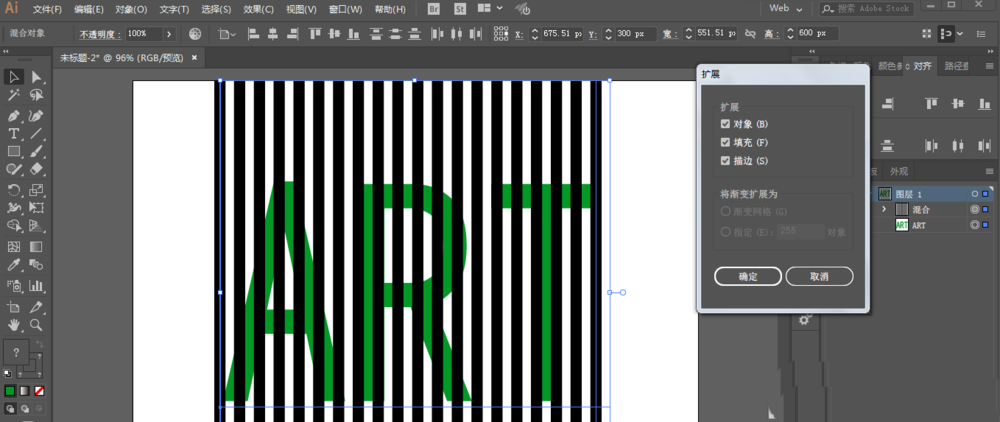Open the align-to options dropdown arrow
Viewport: 1000px width, 422px height.
[959, 33]
